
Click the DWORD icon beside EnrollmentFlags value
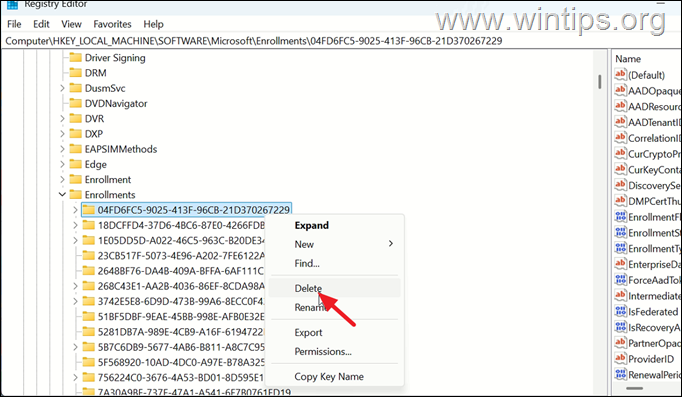(621, 217)
